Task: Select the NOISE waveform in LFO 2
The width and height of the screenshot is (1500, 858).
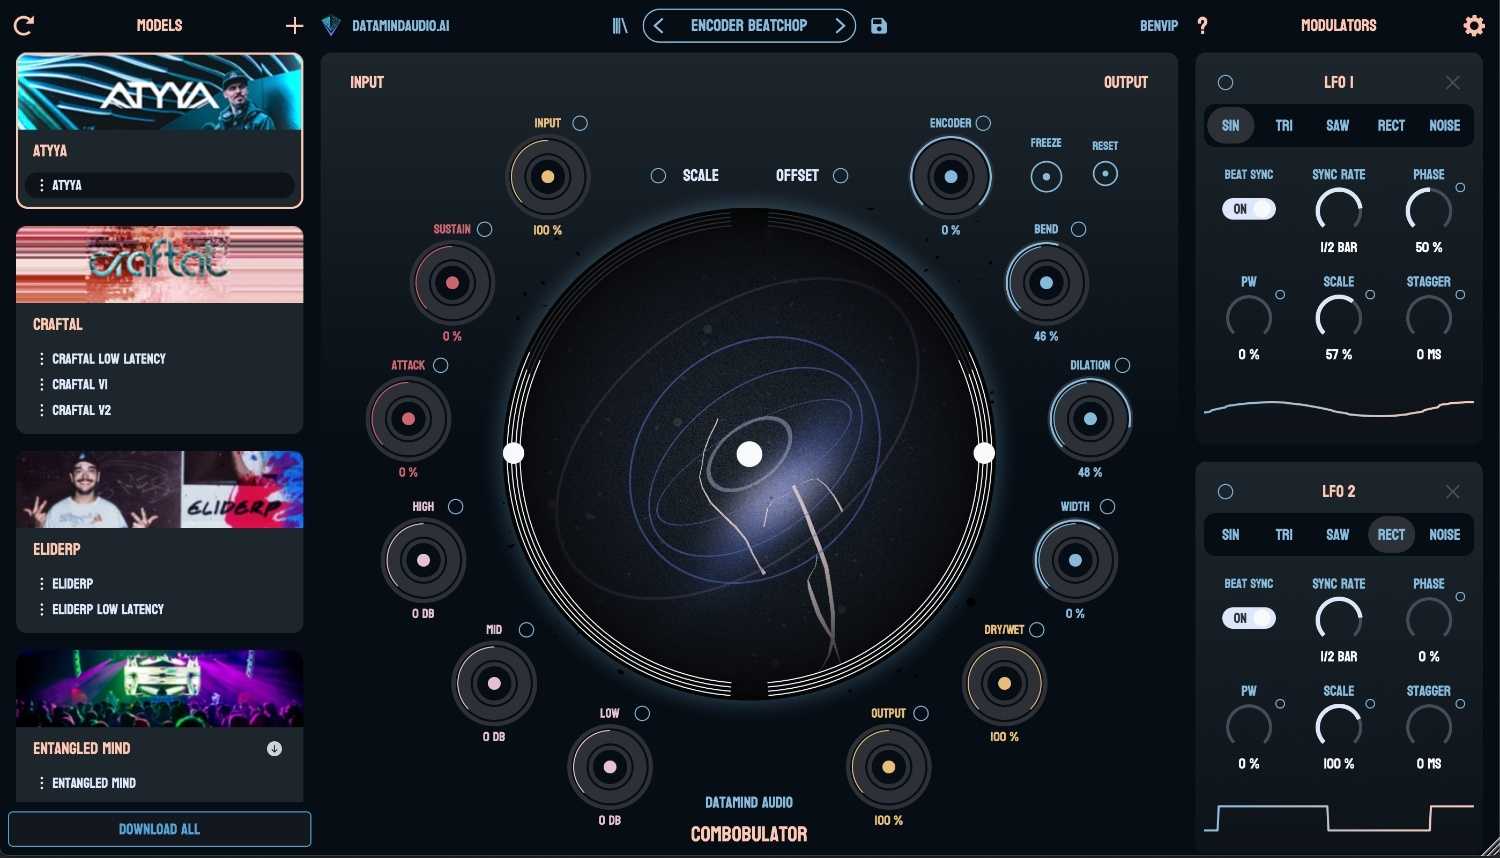Action: pyautogui.click(x=1444, y=535)
